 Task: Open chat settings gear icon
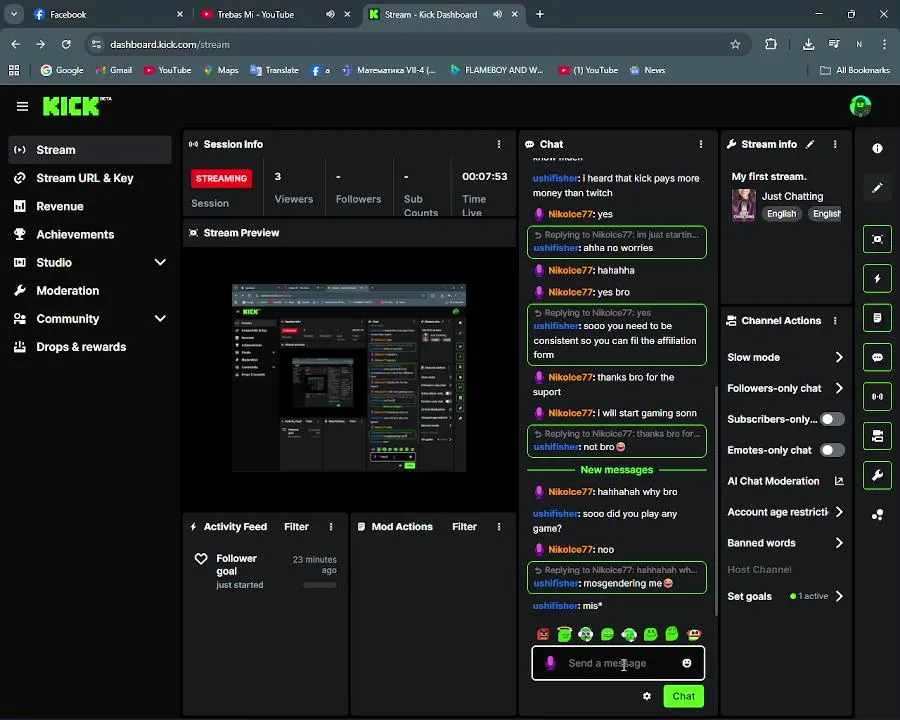[647, 696]
